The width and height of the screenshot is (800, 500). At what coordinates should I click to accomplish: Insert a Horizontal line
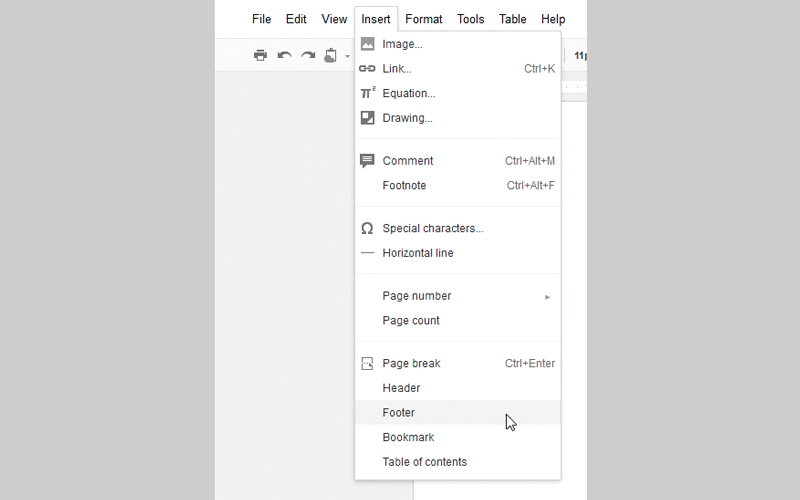pos(418,253)
